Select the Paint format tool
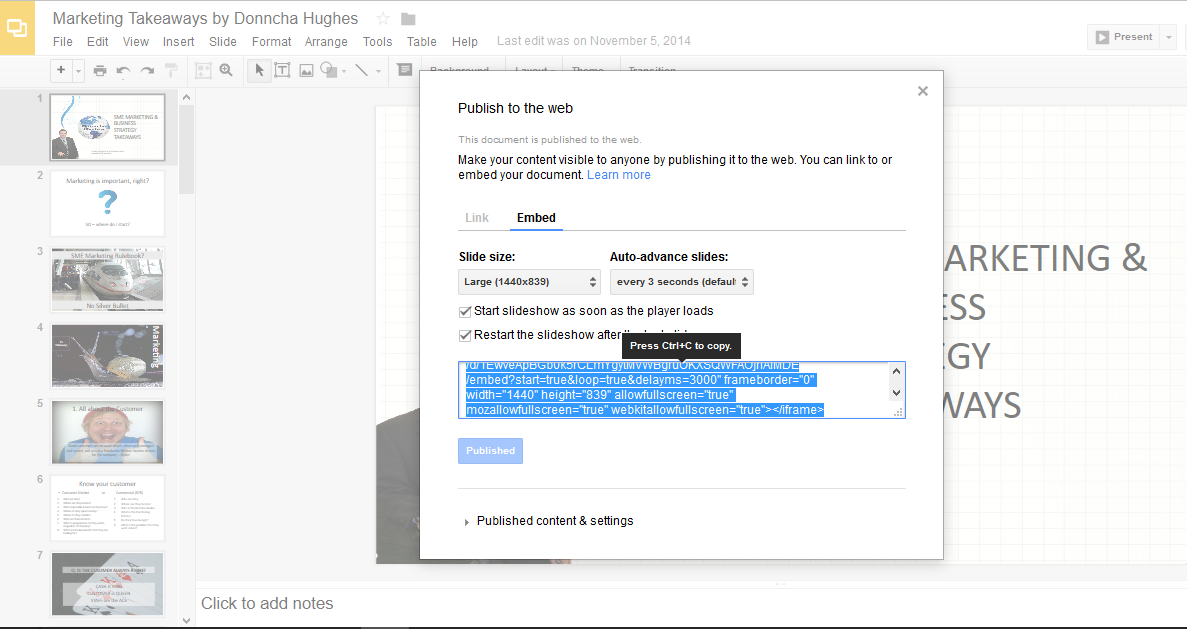Screen dimensions: 1187x629 coord(171,70)
